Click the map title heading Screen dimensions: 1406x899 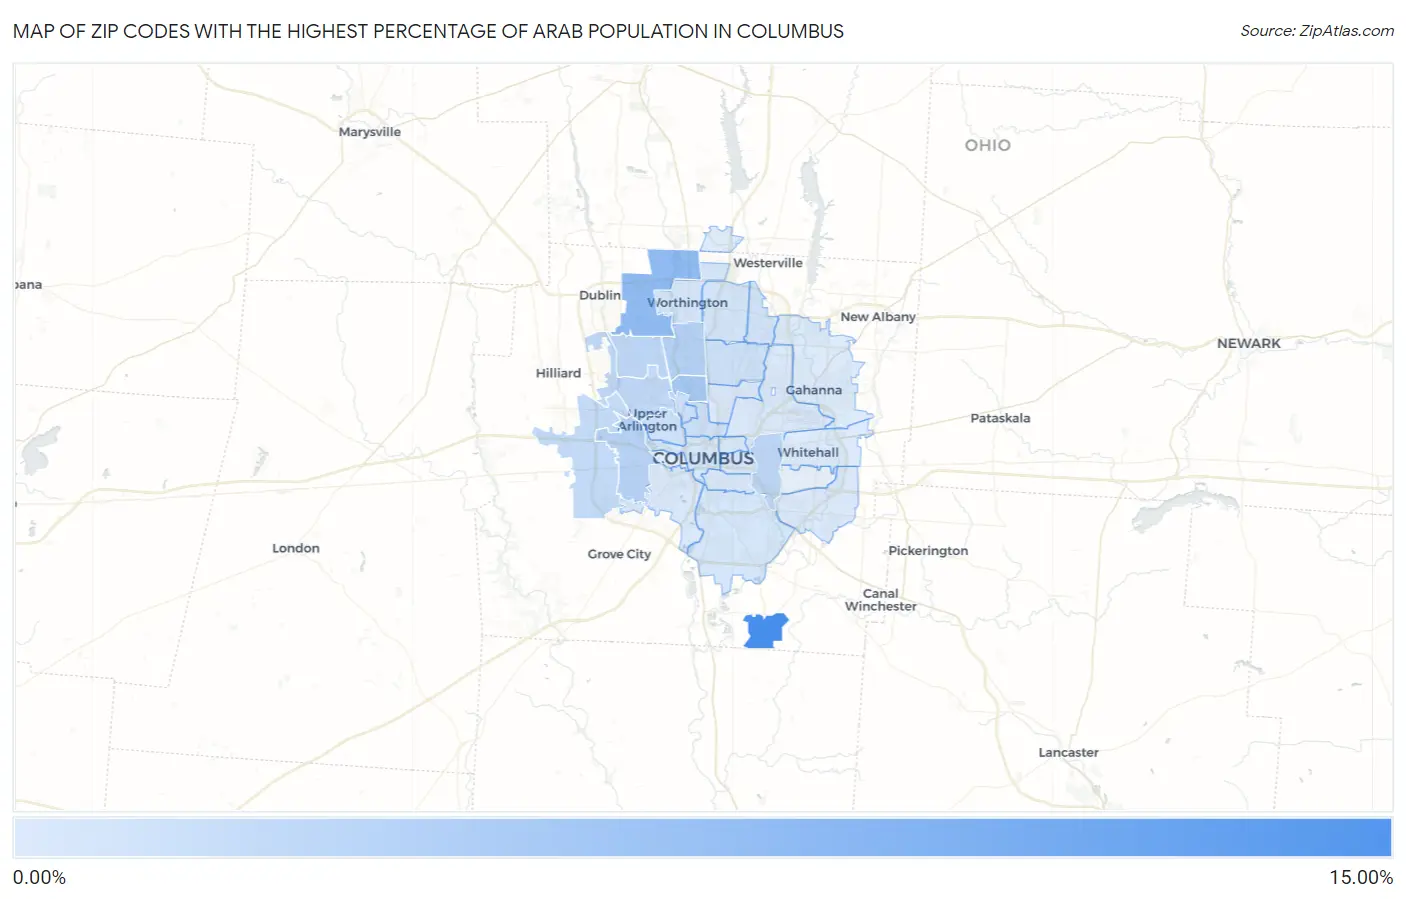[x=428, y=31]
